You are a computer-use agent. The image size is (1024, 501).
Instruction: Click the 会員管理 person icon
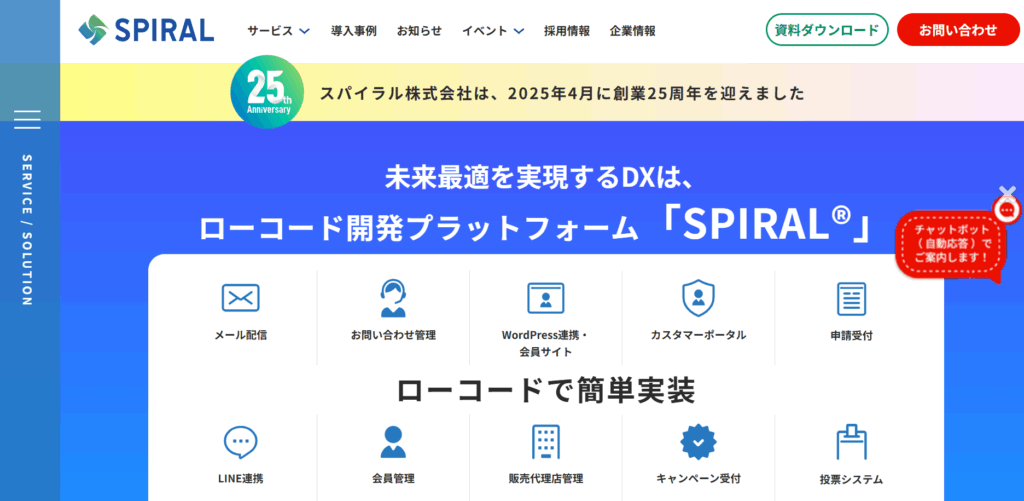click(393, 442)
